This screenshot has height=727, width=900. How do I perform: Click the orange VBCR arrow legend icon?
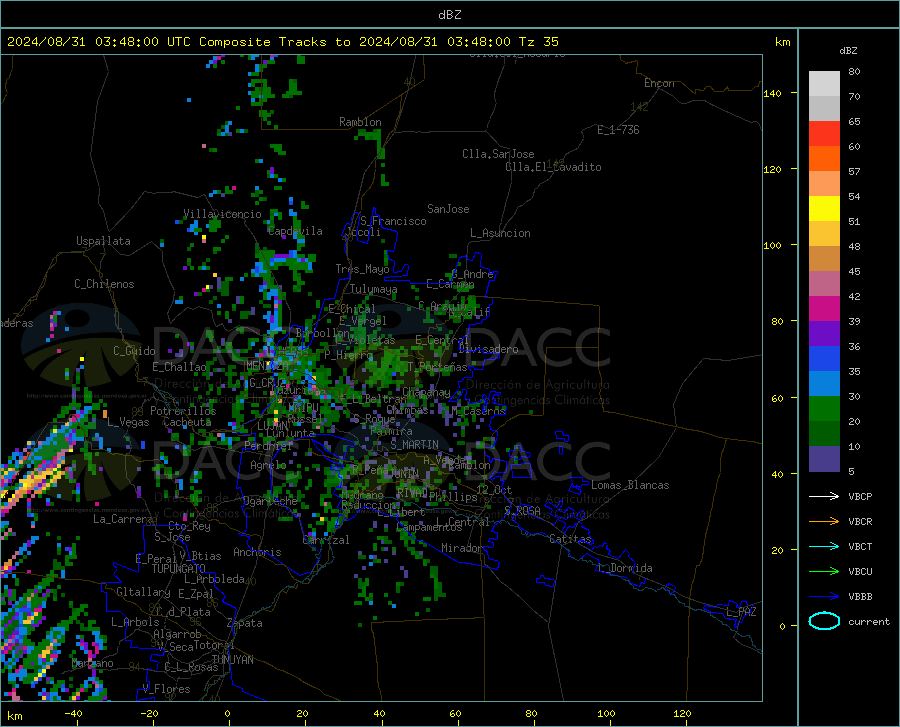click(x=824, y=521)
